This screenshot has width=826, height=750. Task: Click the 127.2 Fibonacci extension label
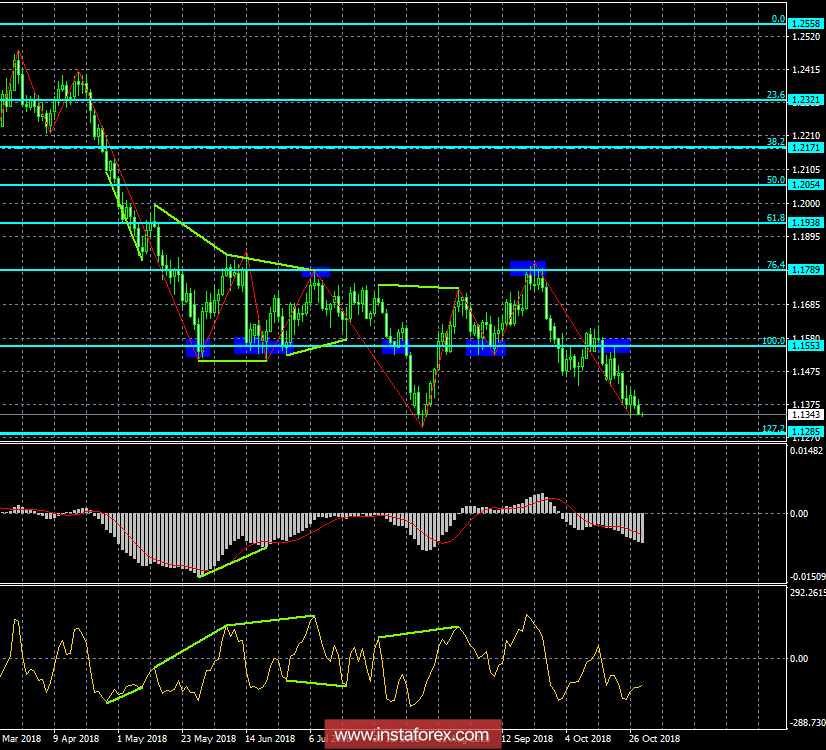click(x=773, y=428)
